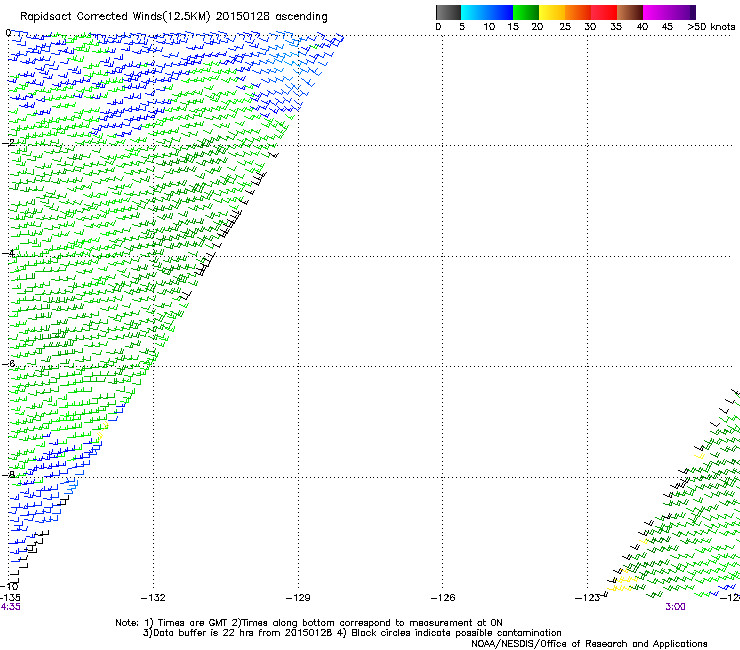This screenshot has width=740, height=650.
Task: Click the date '20150128' in the title
Action: (242, 16)
